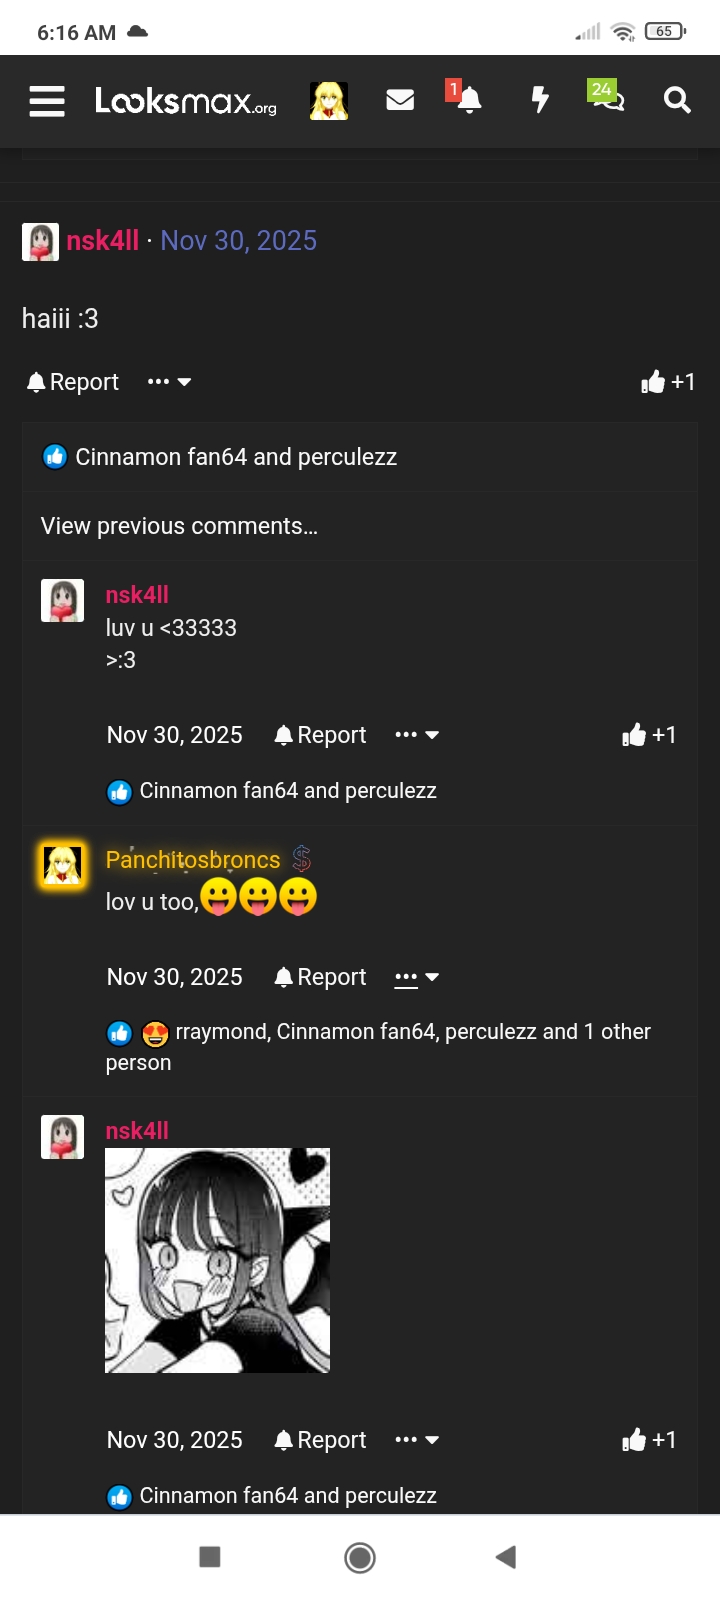Report the haiii :3 post
720x1600 pixels.
click(71, 381)
